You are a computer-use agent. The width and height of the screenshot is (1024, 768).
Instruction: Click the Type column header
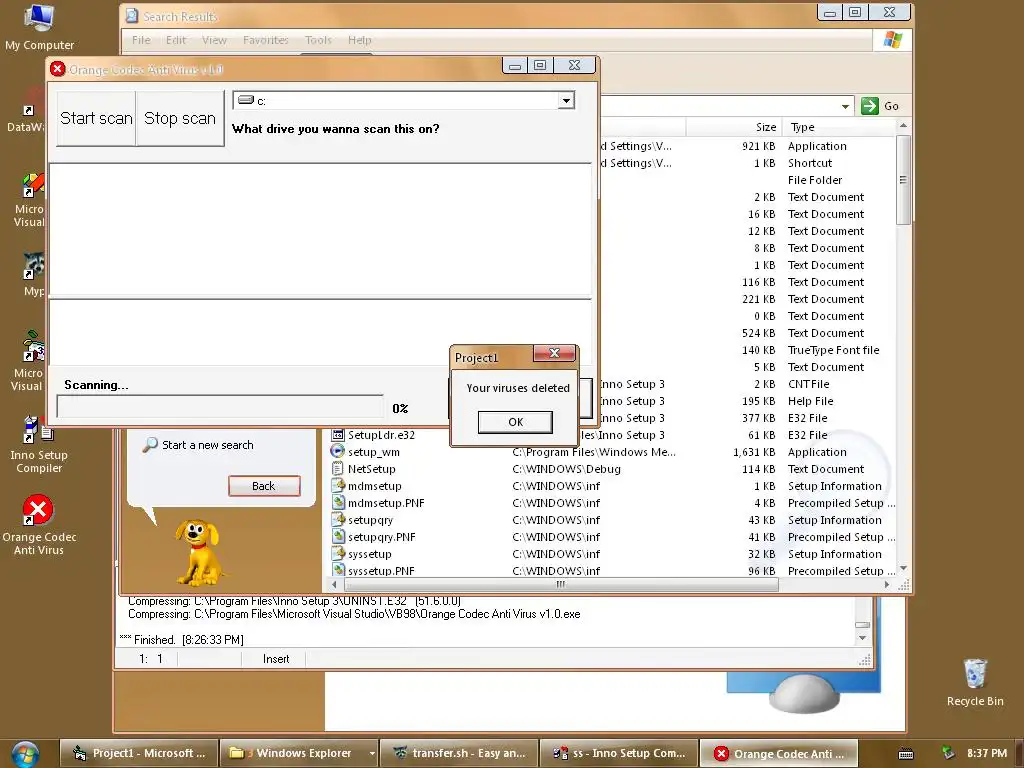[839, 127]
